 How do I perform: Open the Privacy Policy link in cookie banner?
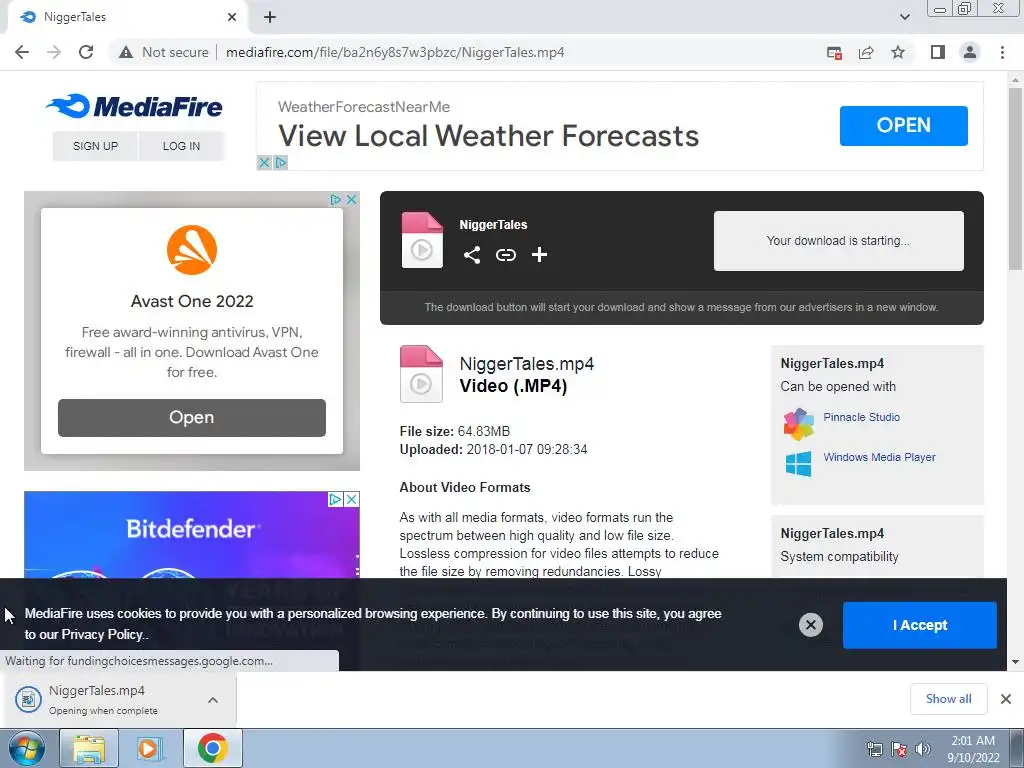tap(102, 634)
